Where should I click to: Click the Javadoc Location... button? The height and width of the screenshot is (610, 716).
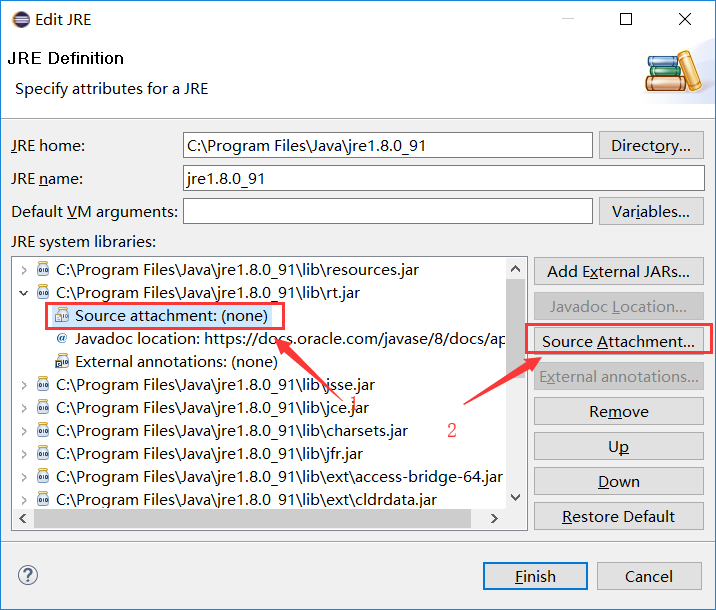coord(618,306)
